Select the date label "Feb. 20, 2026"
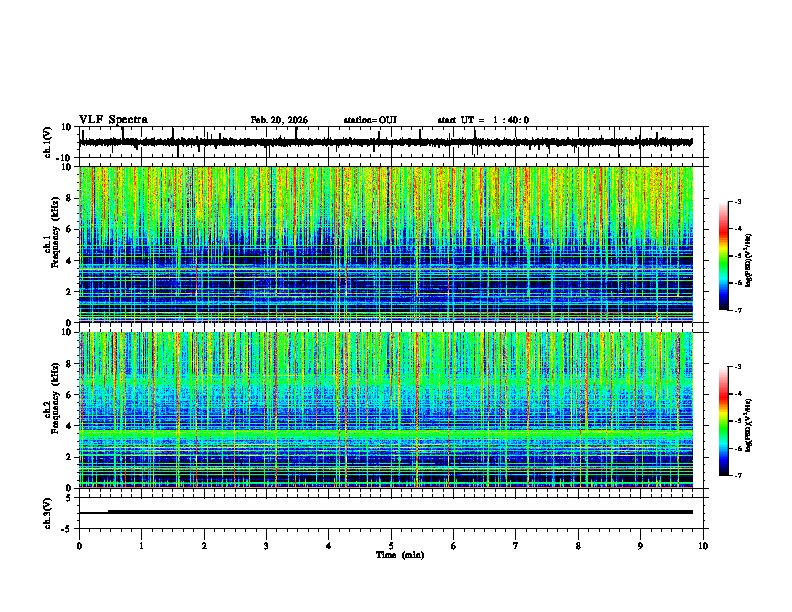Screen dimensions: 792x612 point(279,120)
